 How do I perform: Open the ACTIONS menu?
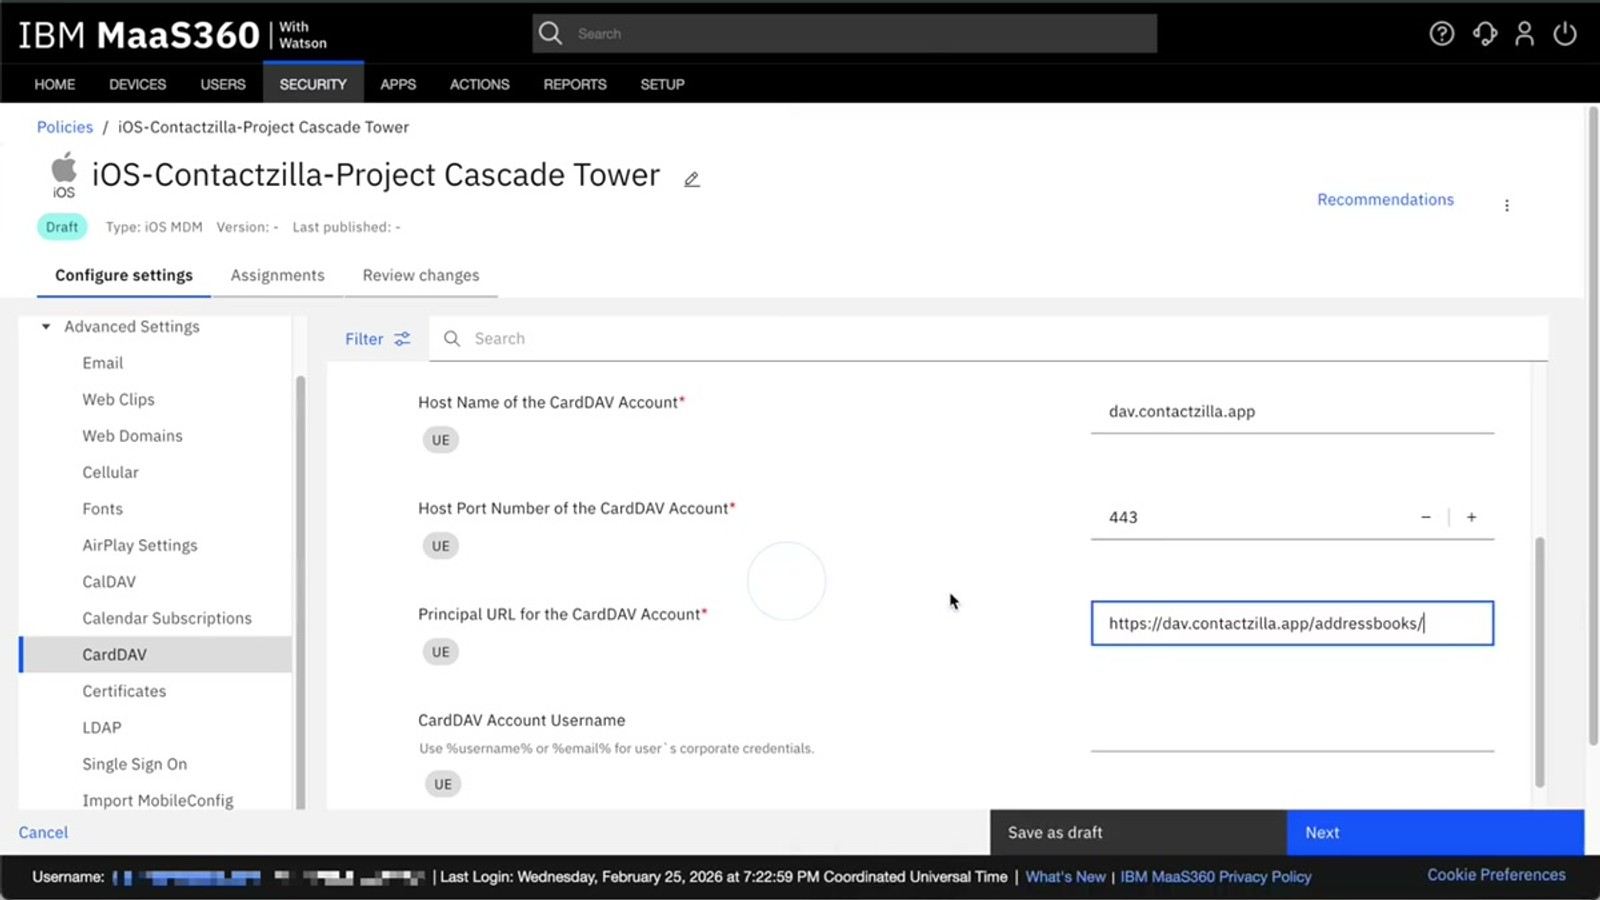[x=480, y=84]
